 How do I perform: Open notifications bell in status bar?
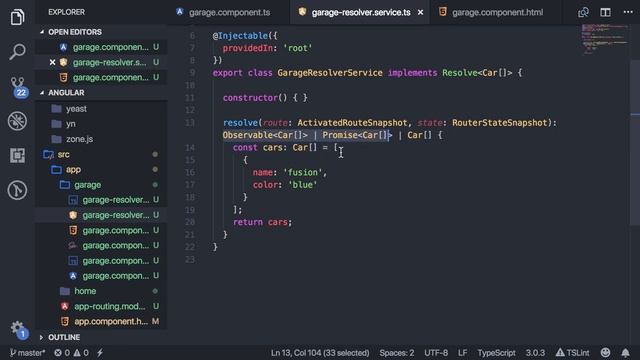click(625, 353)
